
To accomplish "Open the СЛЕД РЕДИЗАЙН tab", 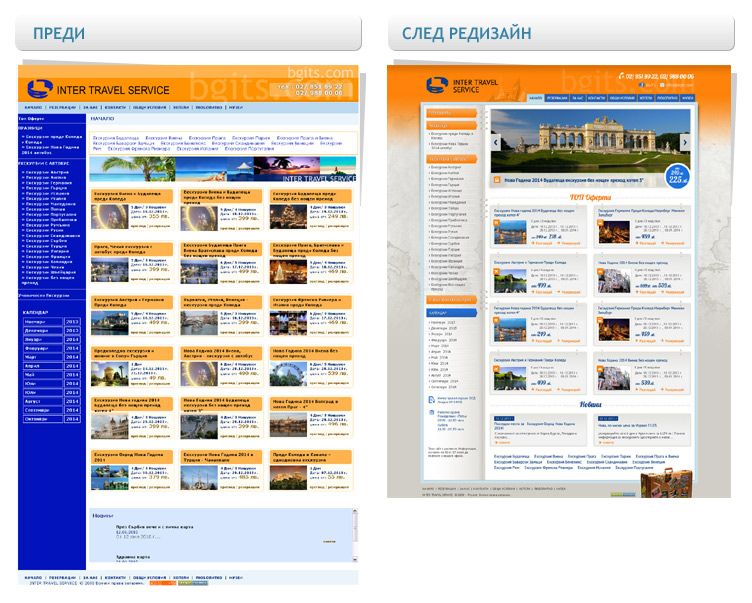I will [x=466, y=34].
